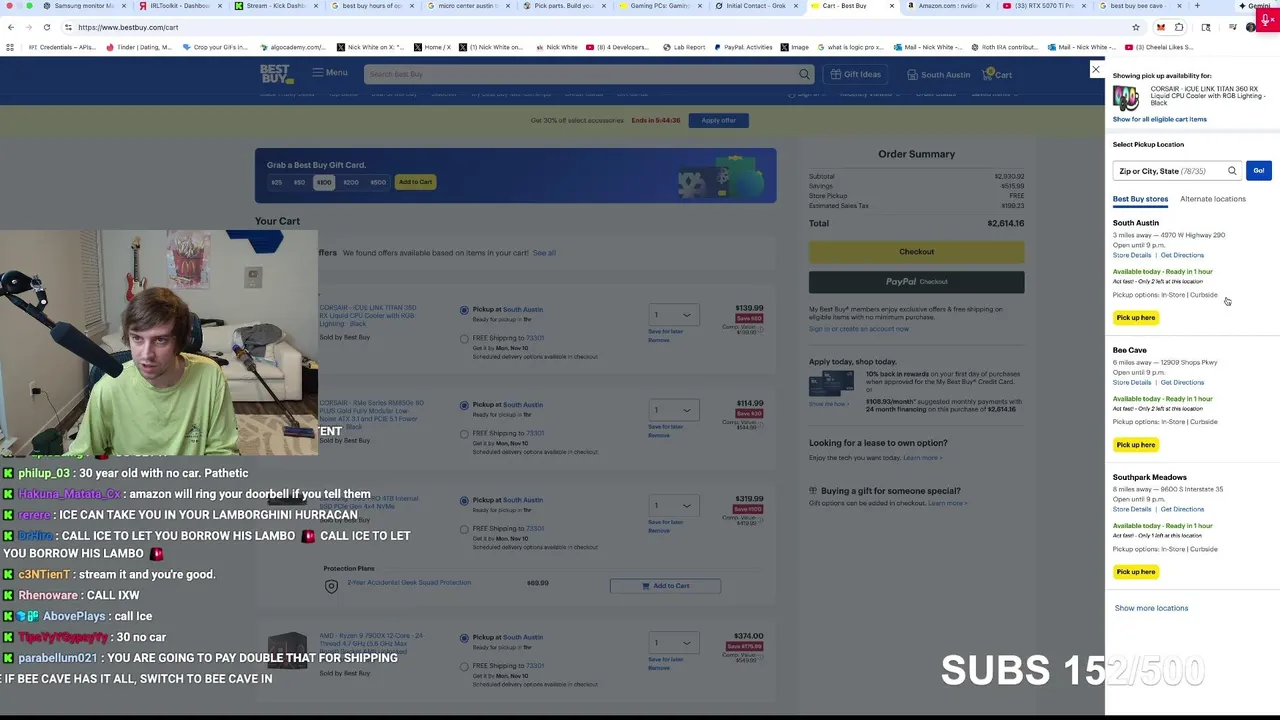Screen dimensions: 1280x720
Task: Click the CORSAIR cooler thumbnail in side panel
Action: [1126, 98]
